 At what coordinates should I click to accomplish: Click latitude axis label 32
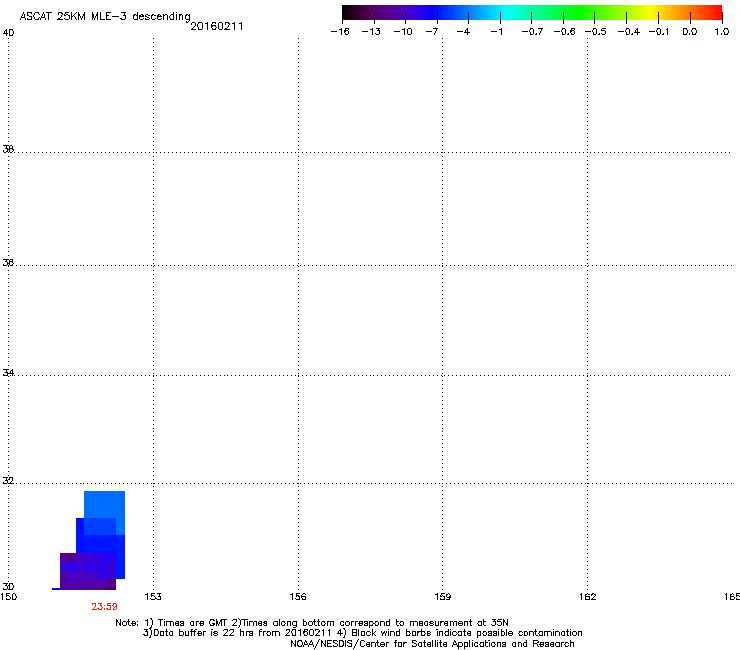8,481
